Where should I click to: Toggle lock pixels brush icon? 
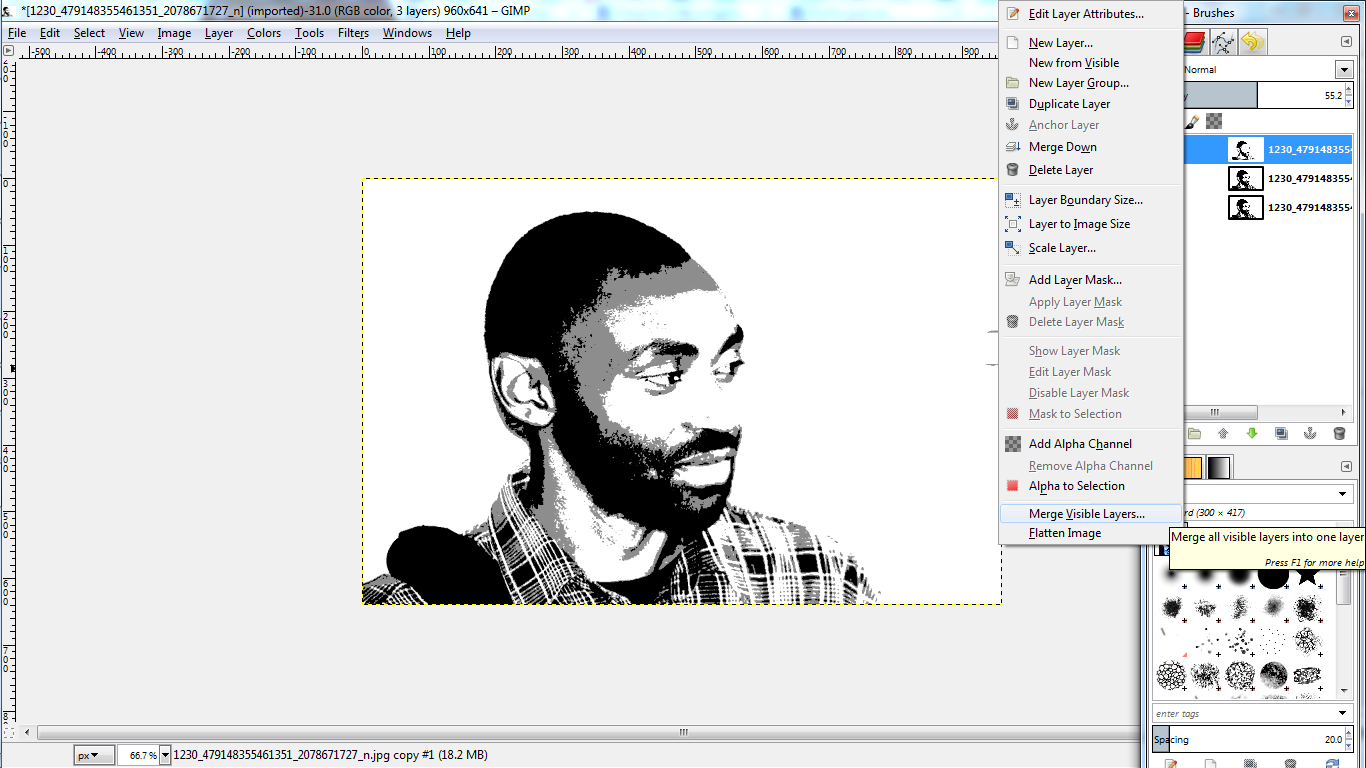pyautogui.click(x=1192, y=121)
